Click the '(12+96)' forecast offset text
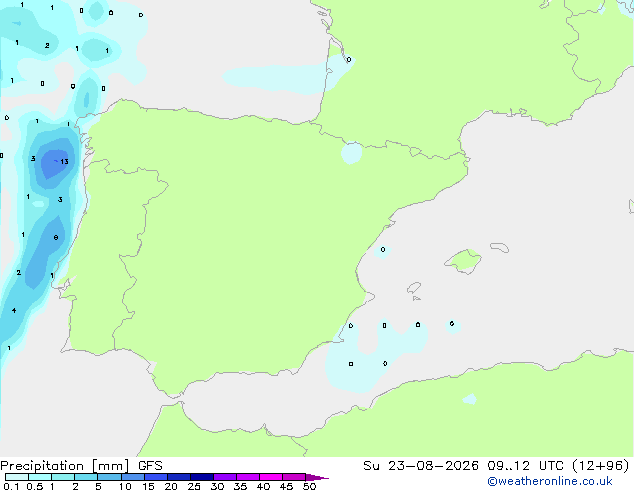Image resolution: width=634 pixels, height=490 pixels. tap(601, 466)
